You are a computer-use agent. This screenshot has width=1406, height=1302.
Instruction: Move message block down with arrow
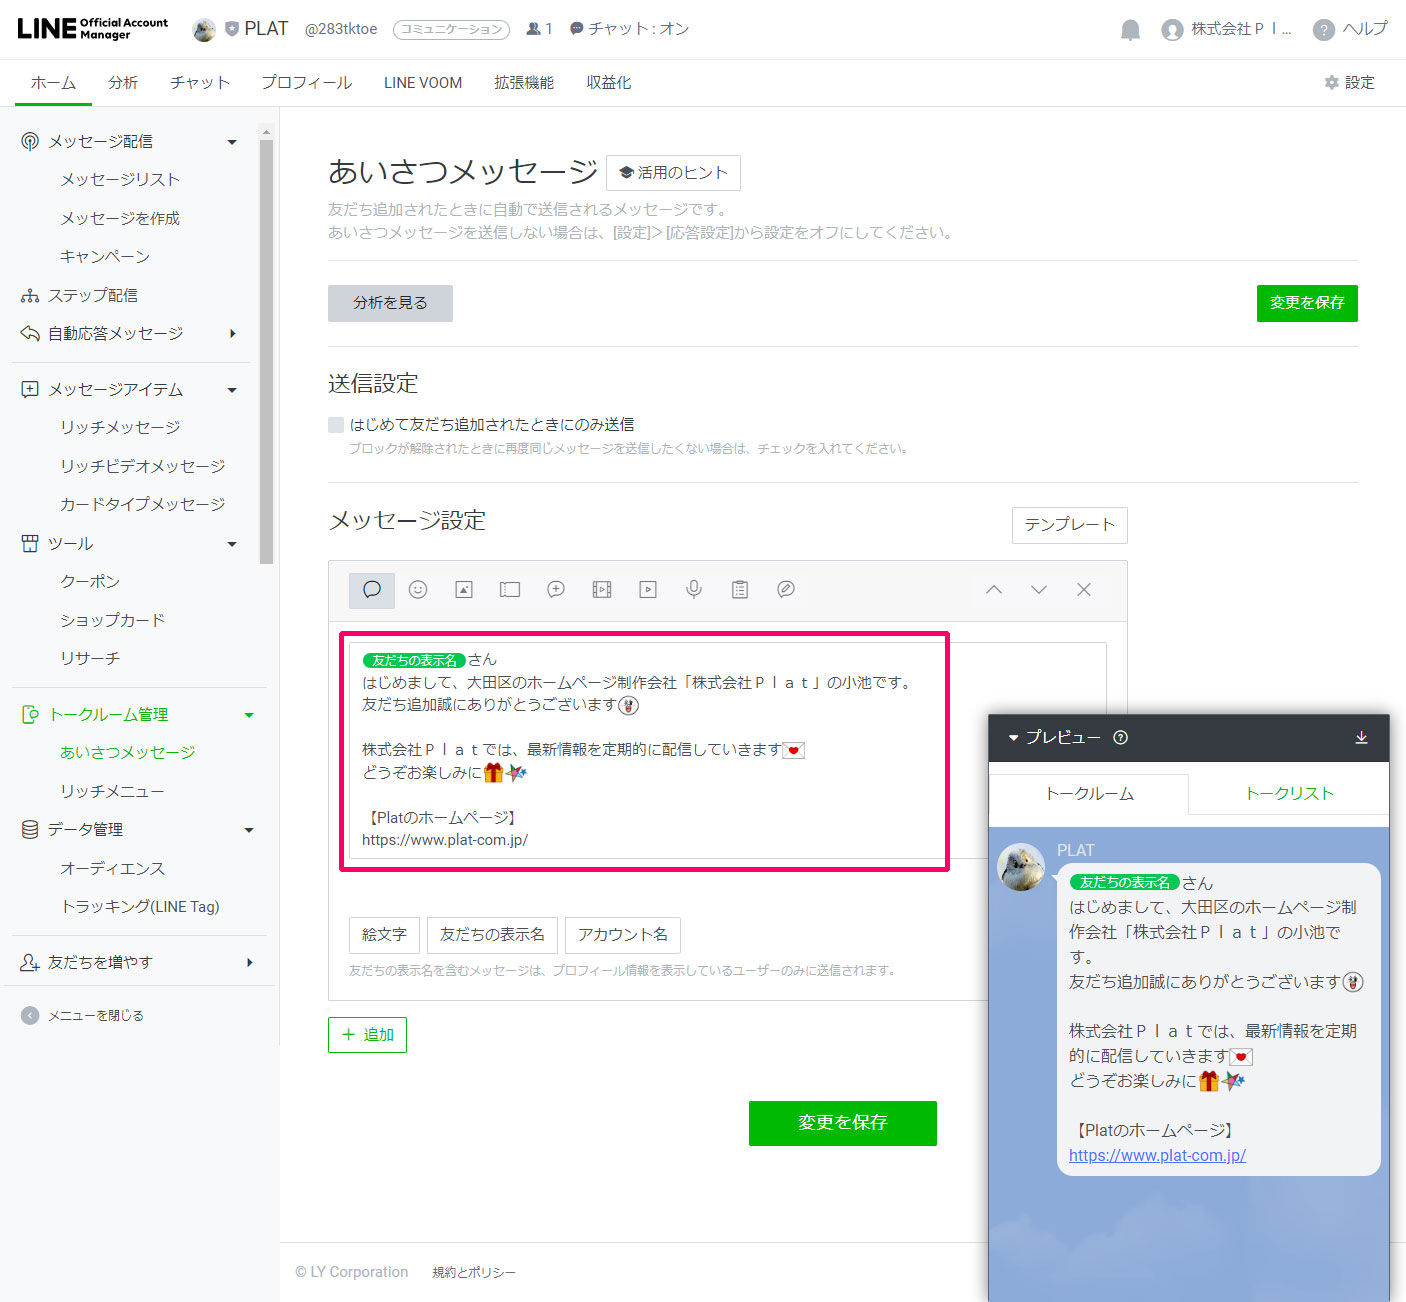tap(1039, 590)
